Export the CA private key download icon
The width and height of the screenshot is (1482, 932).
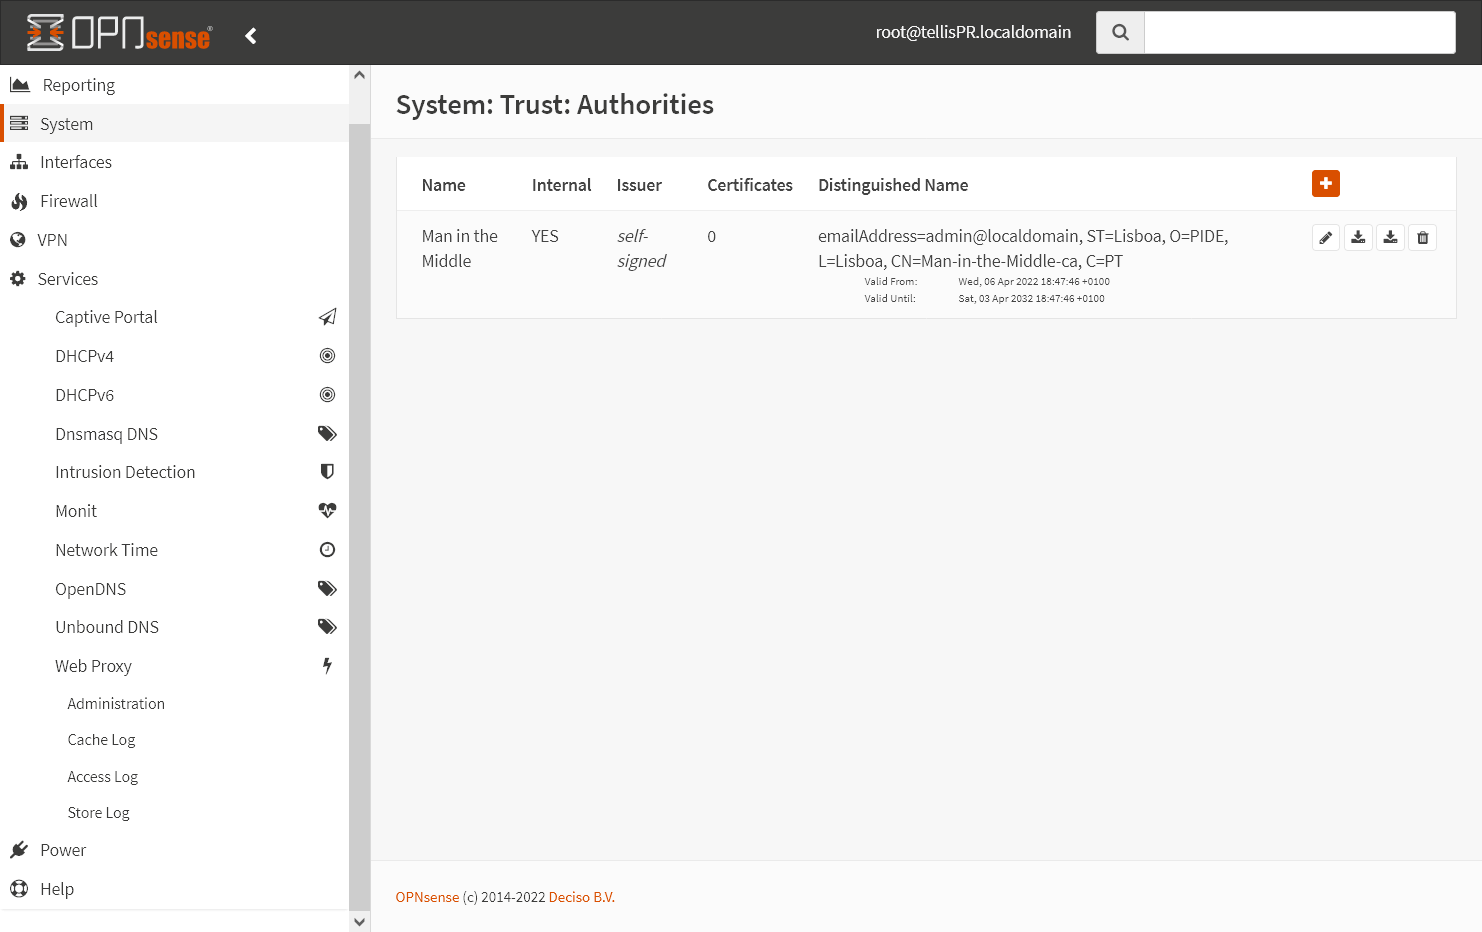[x=1390, y=237]
